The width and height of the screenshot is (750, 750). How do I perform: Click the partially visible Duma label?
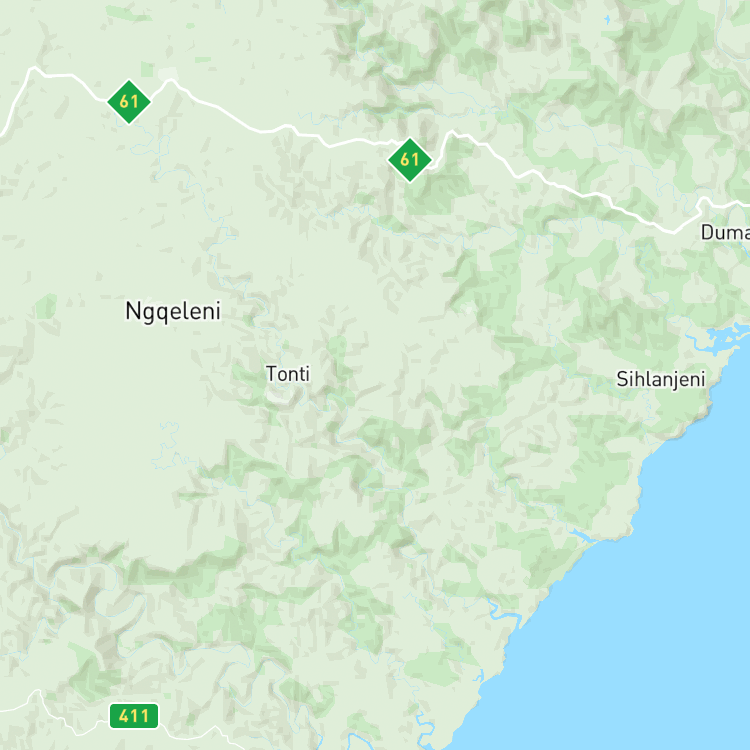725,232
